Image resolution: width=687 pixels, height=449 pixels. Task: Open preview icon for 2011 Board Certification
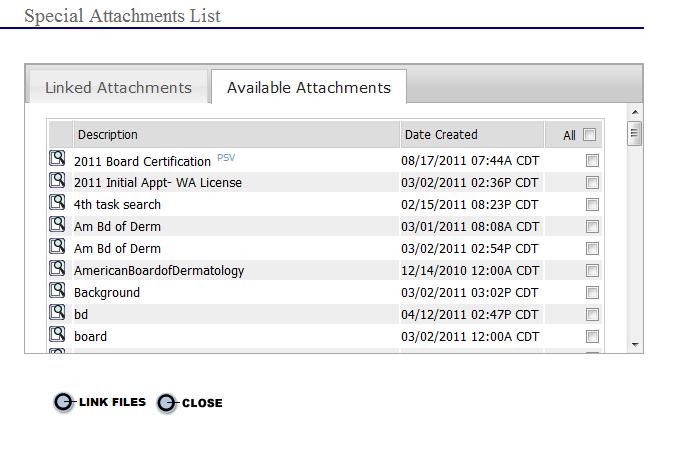click(58, 159)
